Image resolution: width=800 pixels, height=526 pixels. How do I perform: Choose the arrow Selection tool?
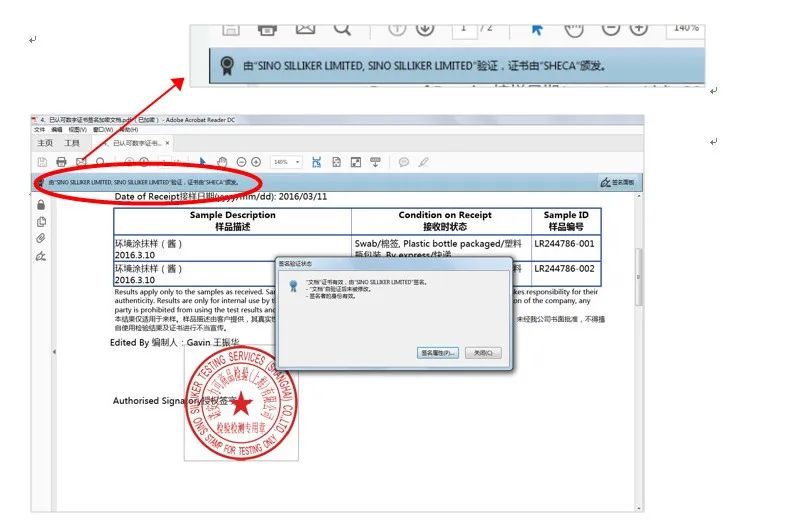point(203,162)
